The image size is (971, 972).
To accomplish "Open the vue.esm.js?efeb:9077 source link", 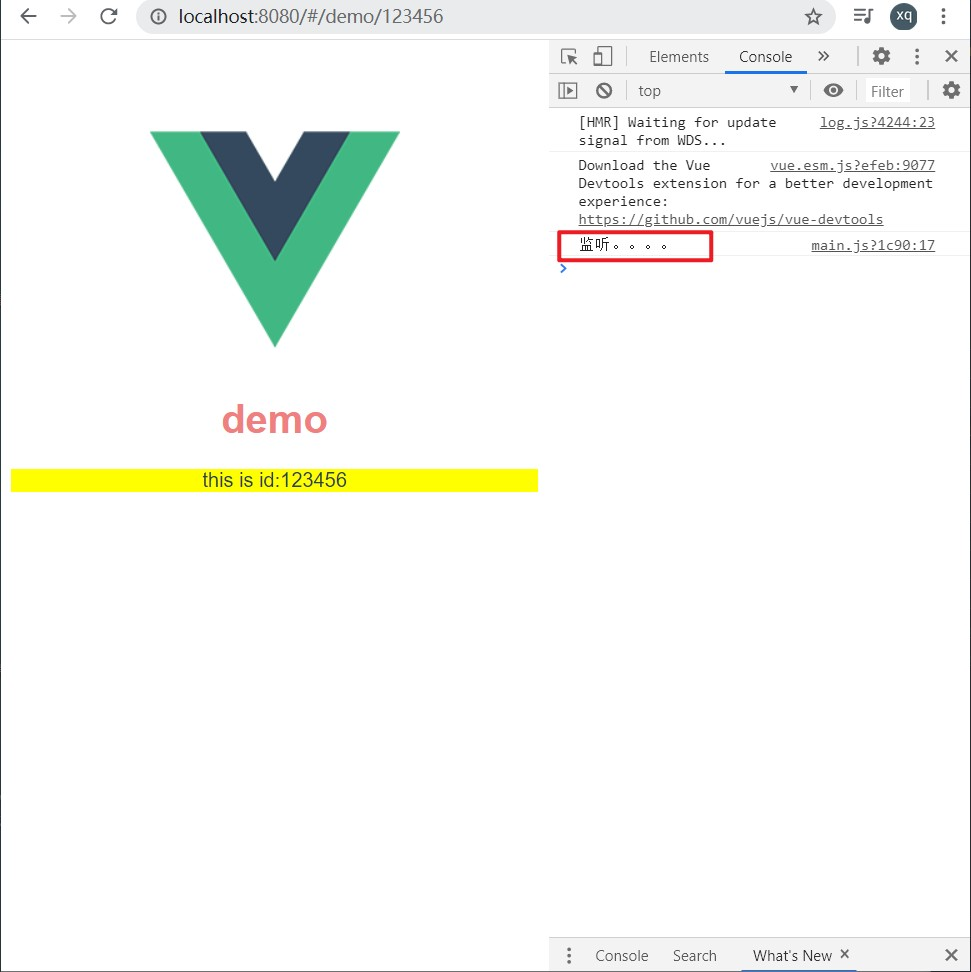I will [852, 165].
